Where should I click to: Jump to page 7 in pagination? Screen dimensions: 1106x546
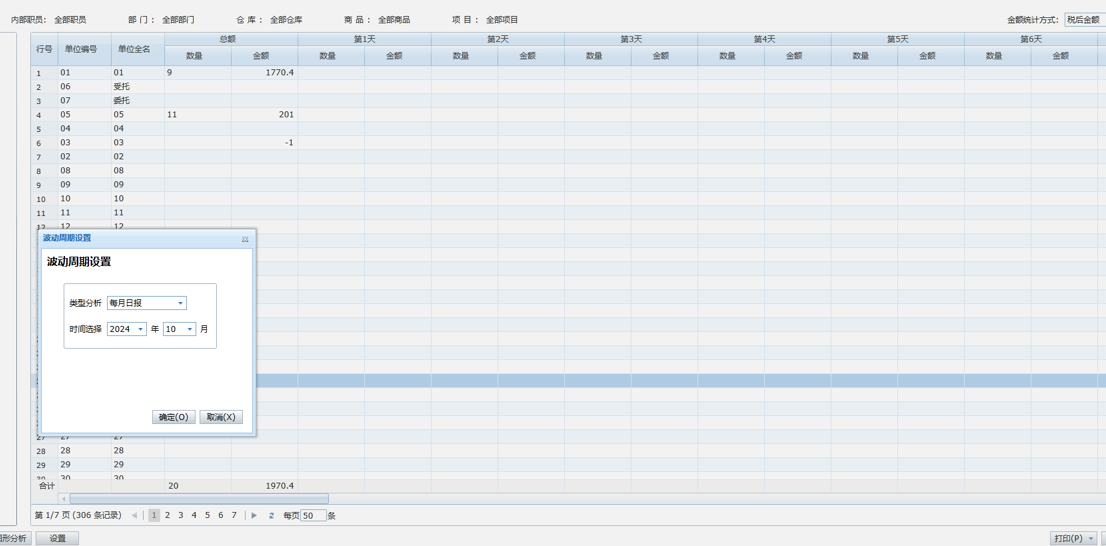point(234,516)
